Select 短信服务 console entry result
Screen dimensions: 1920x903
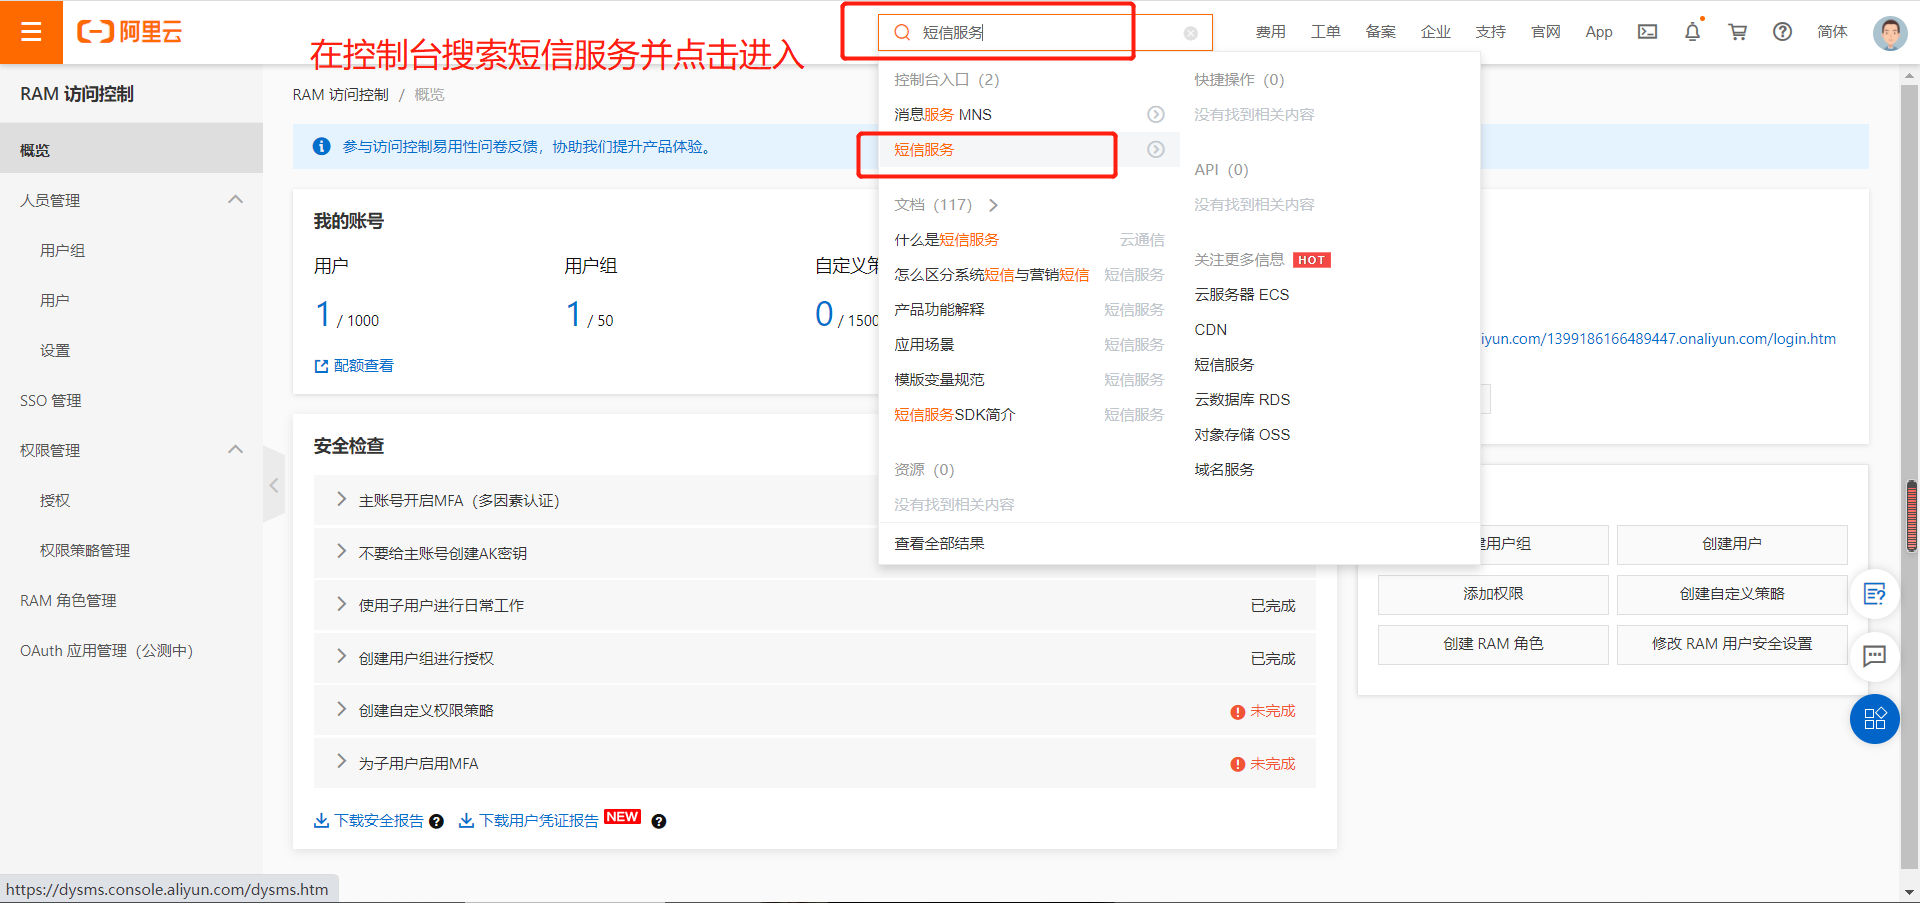pyautogui.click(x=924, y=150)
